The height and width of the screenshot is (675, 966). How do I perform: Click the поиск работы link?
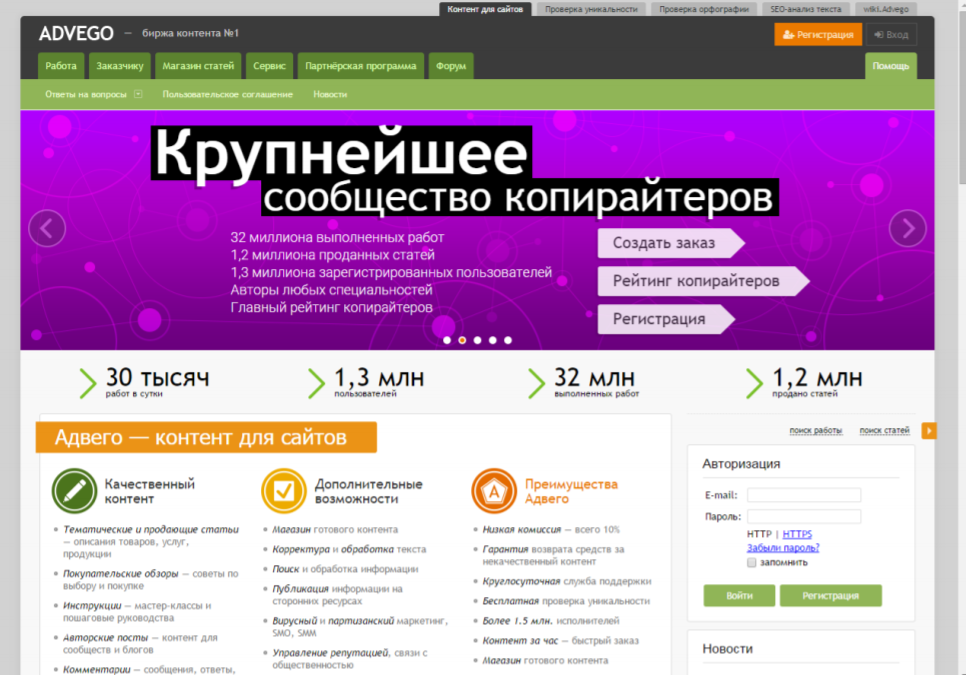point(816,430)
